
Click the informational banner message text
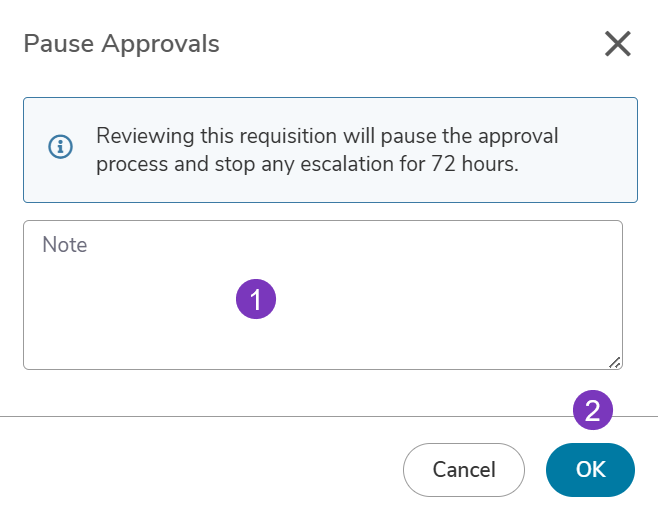(x=327, y=150)
